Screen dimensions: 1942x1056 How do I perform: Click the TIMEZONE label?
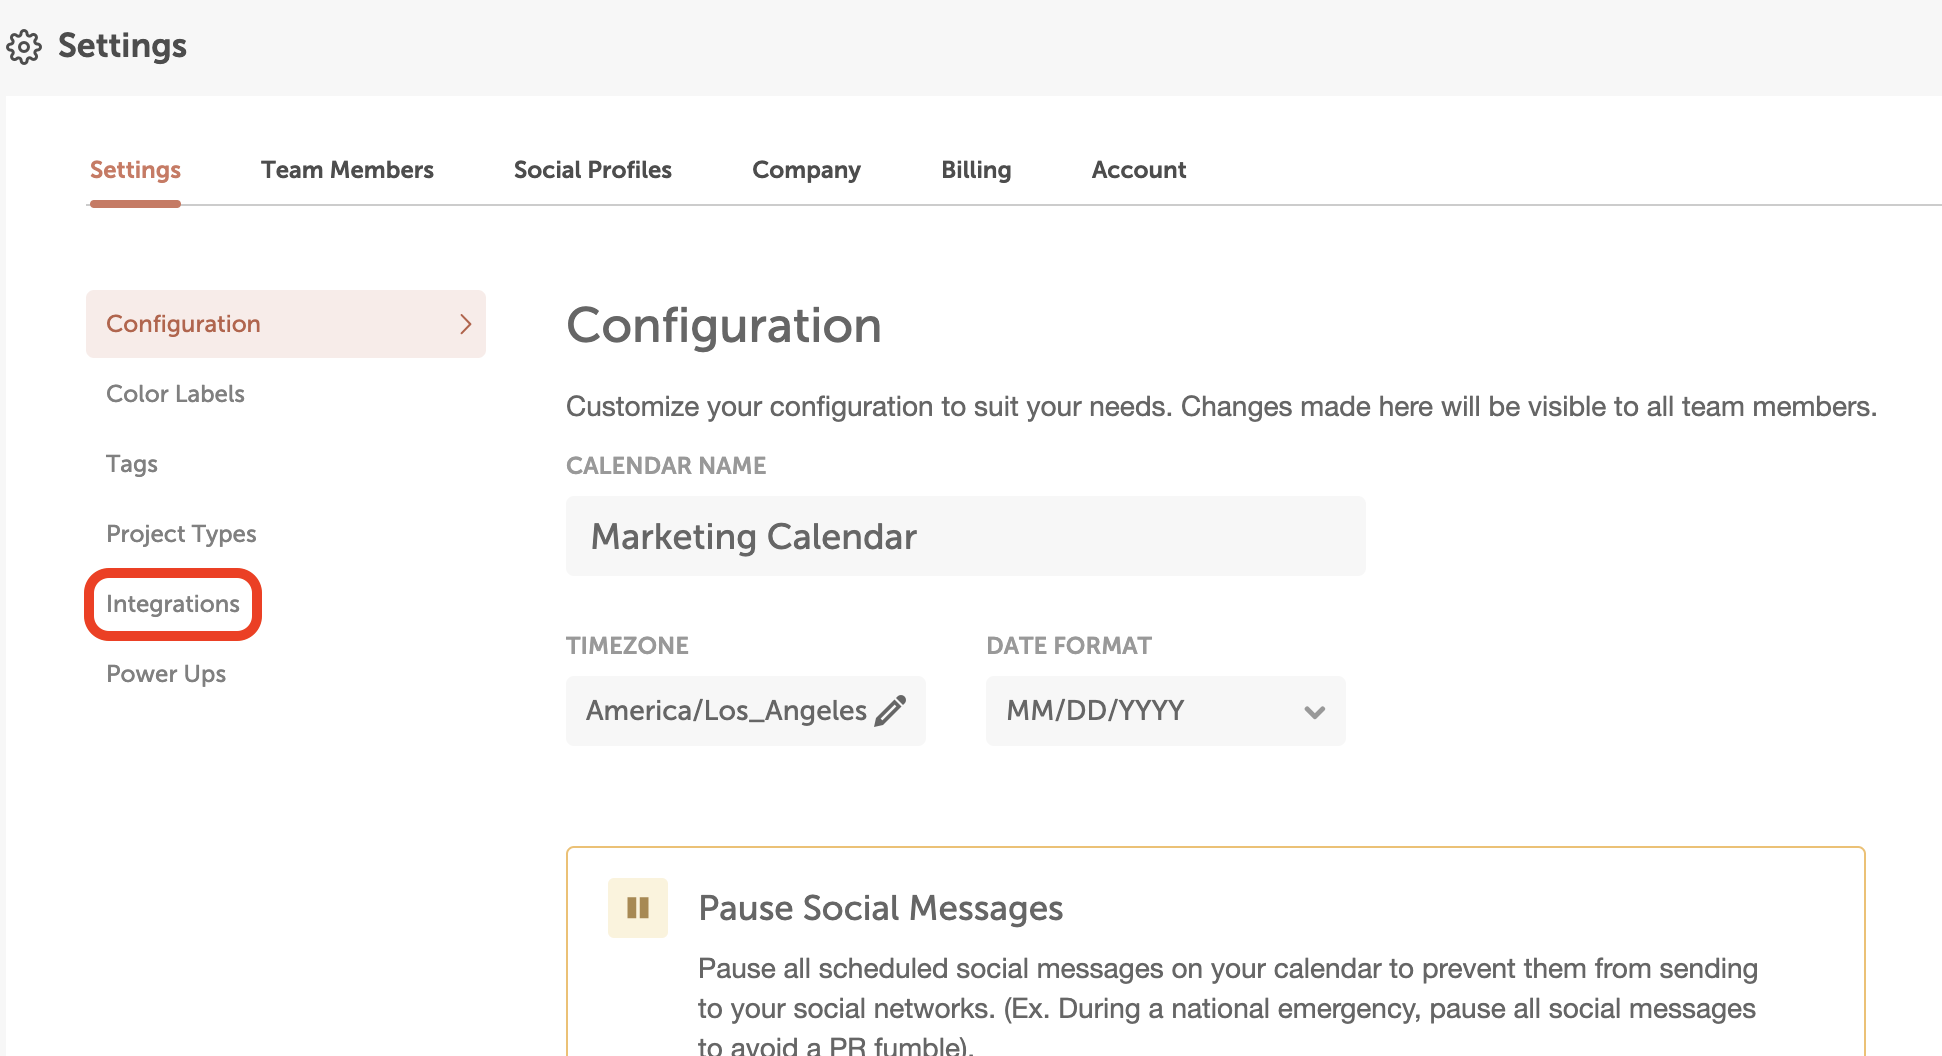pyautogui.click(x=627, y=646)
